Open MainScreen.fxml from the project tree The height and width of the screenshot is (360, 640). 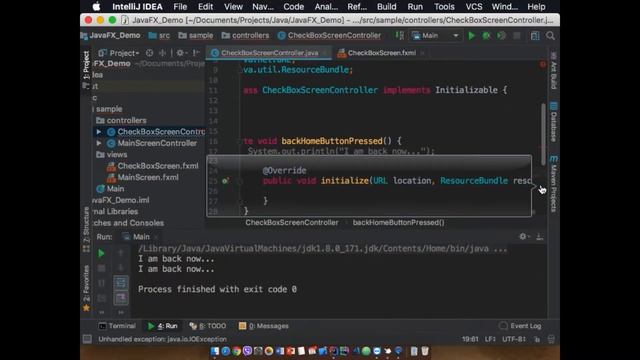click(x=143, y=178)
